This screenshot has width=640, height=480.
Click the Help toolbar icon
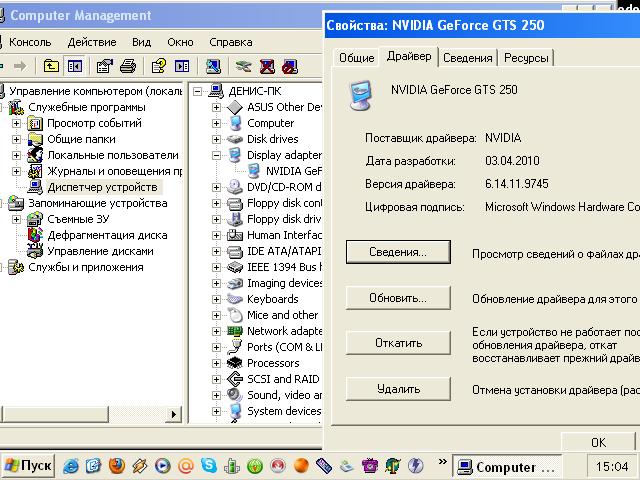tap(159, 67)
